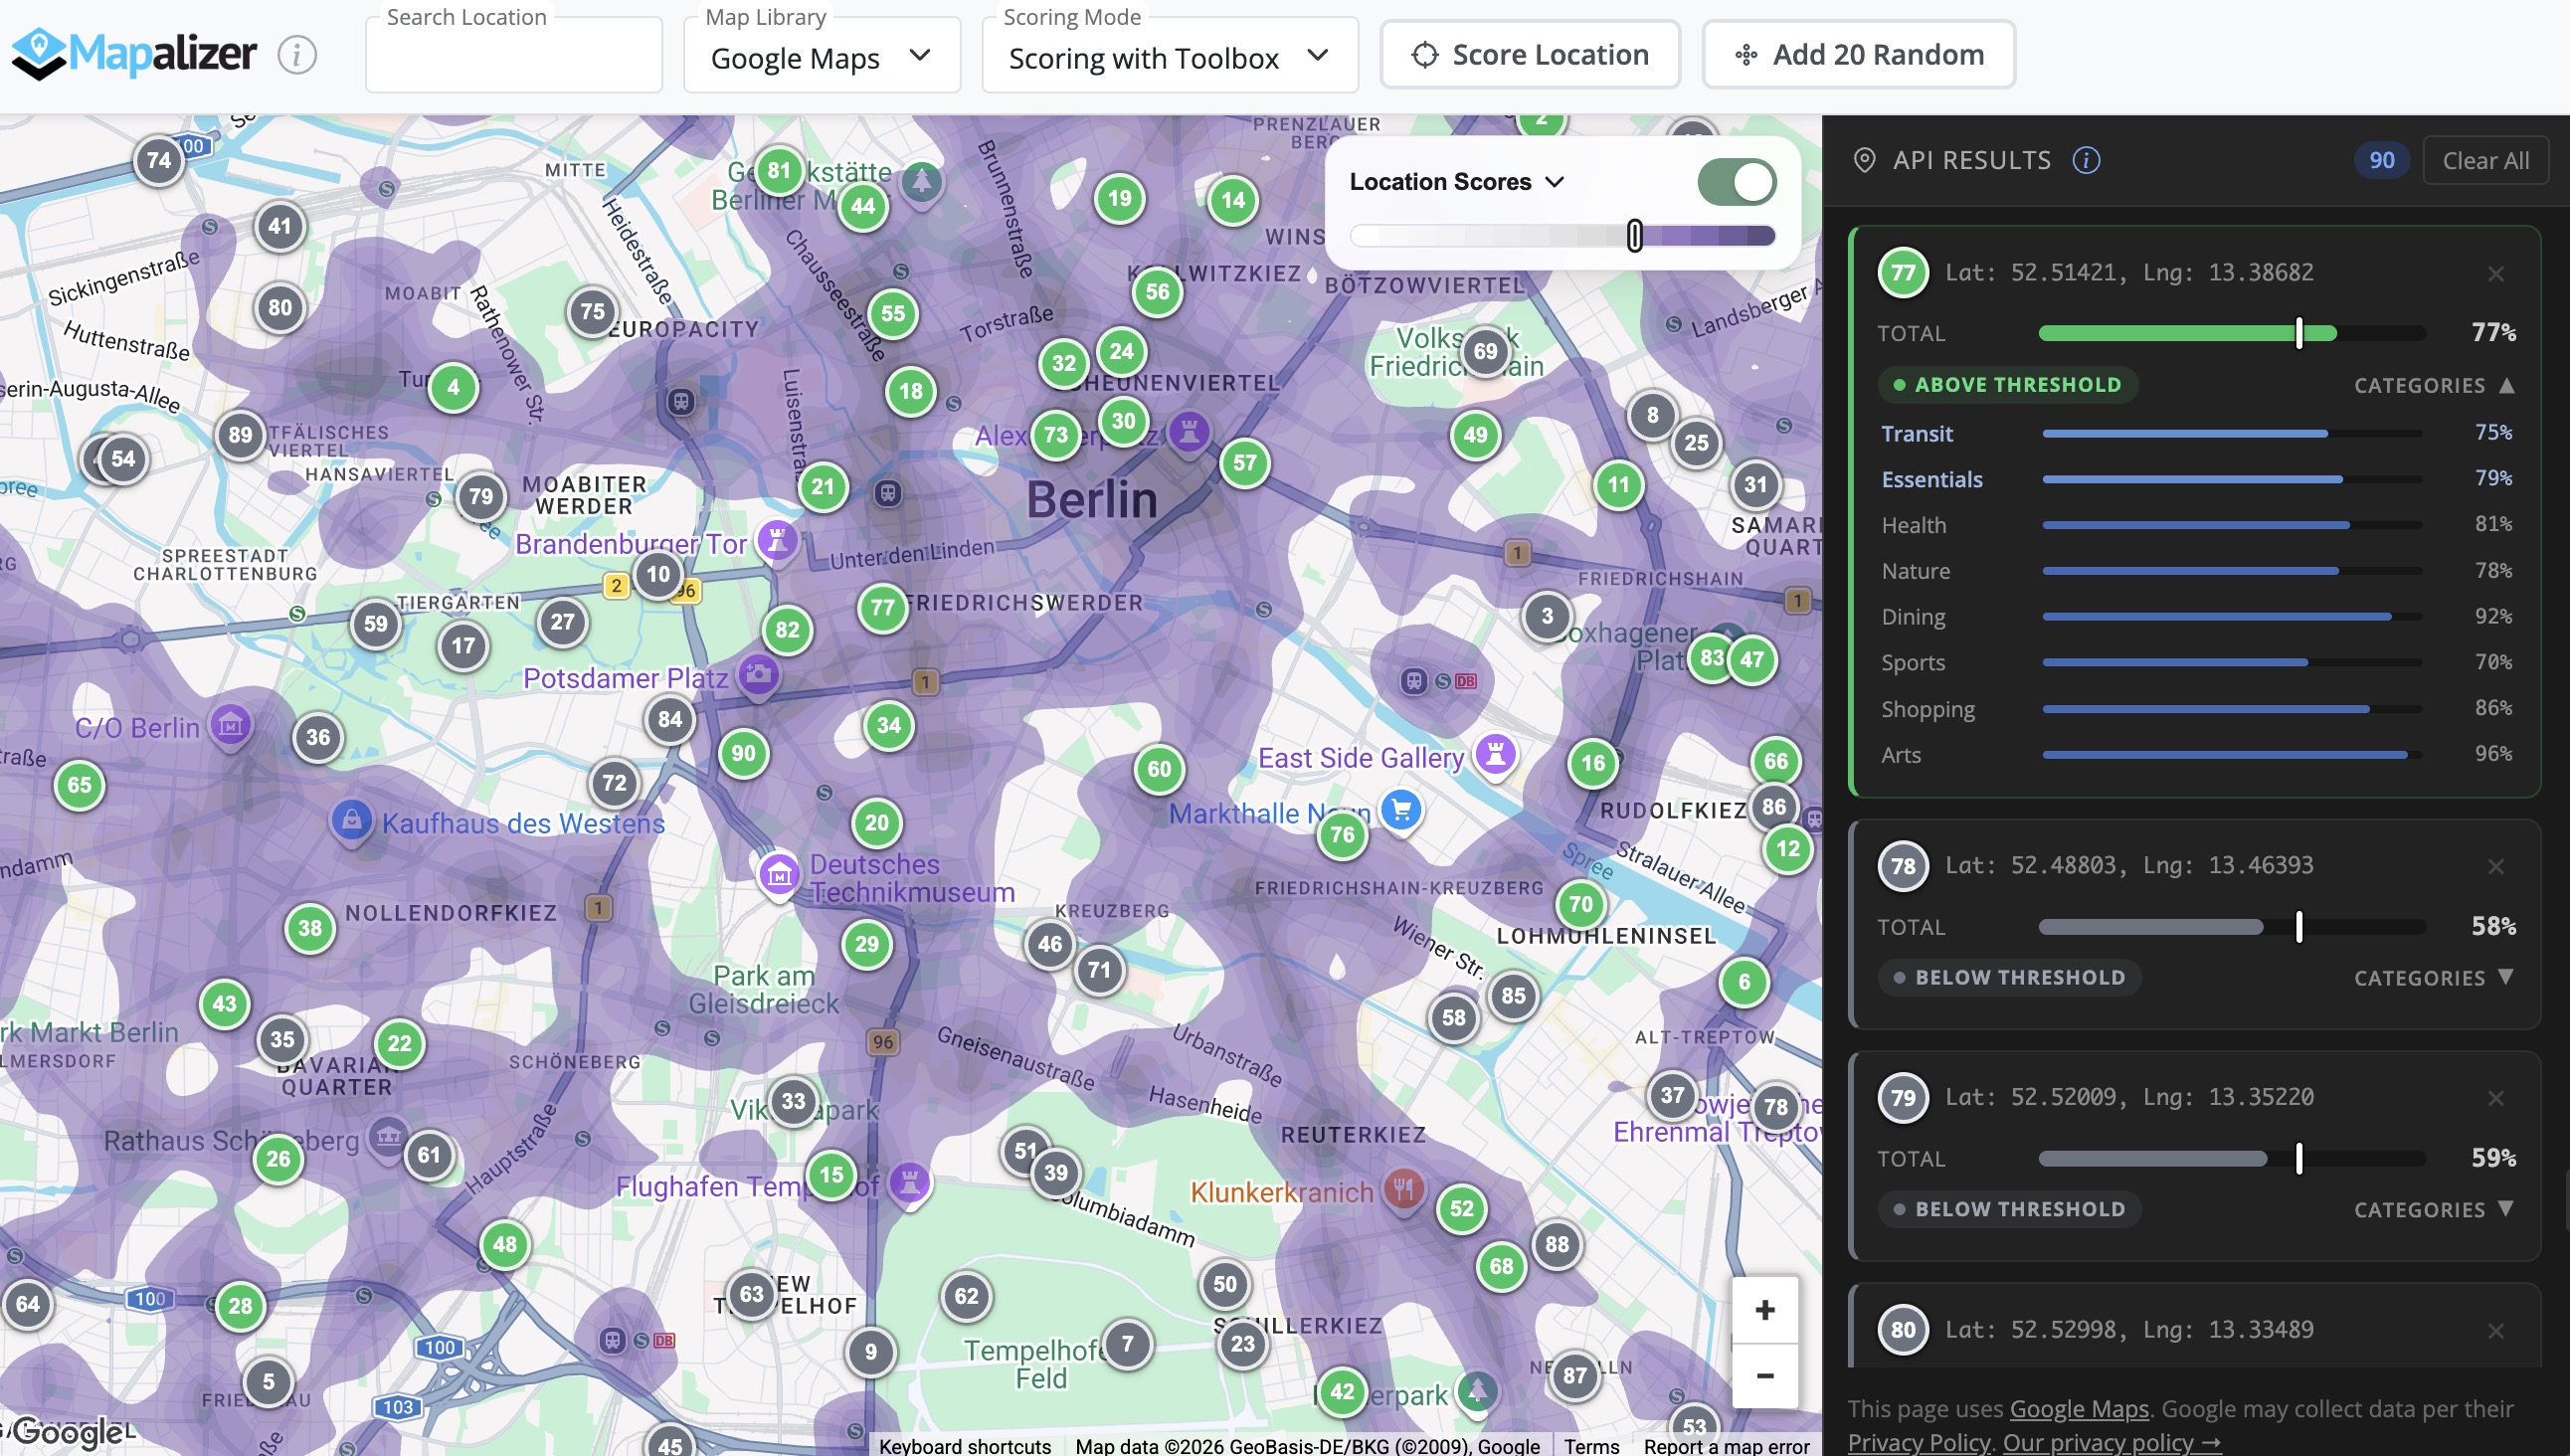Click the Shopping category row

click(2196, 709)
